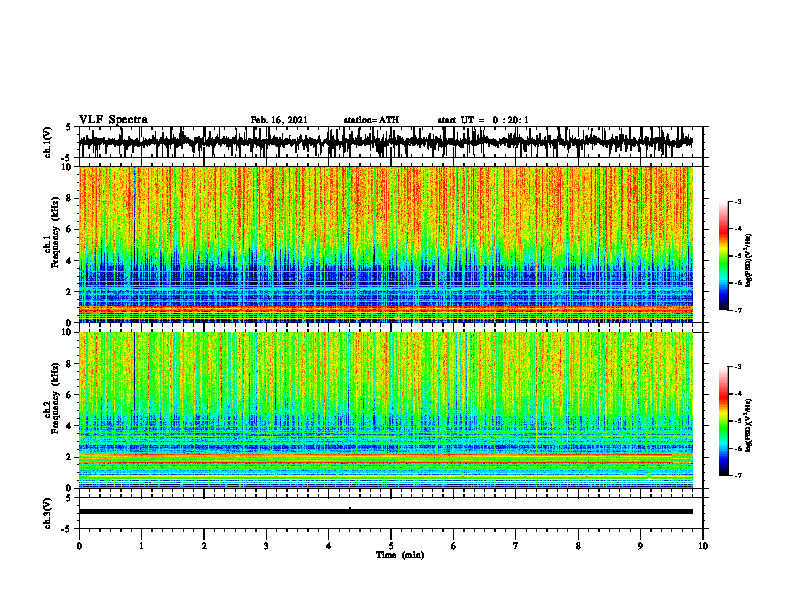Click the "VLF Spectra" plot title
This screenshot has height=612, width=792.
pos(113,120)
